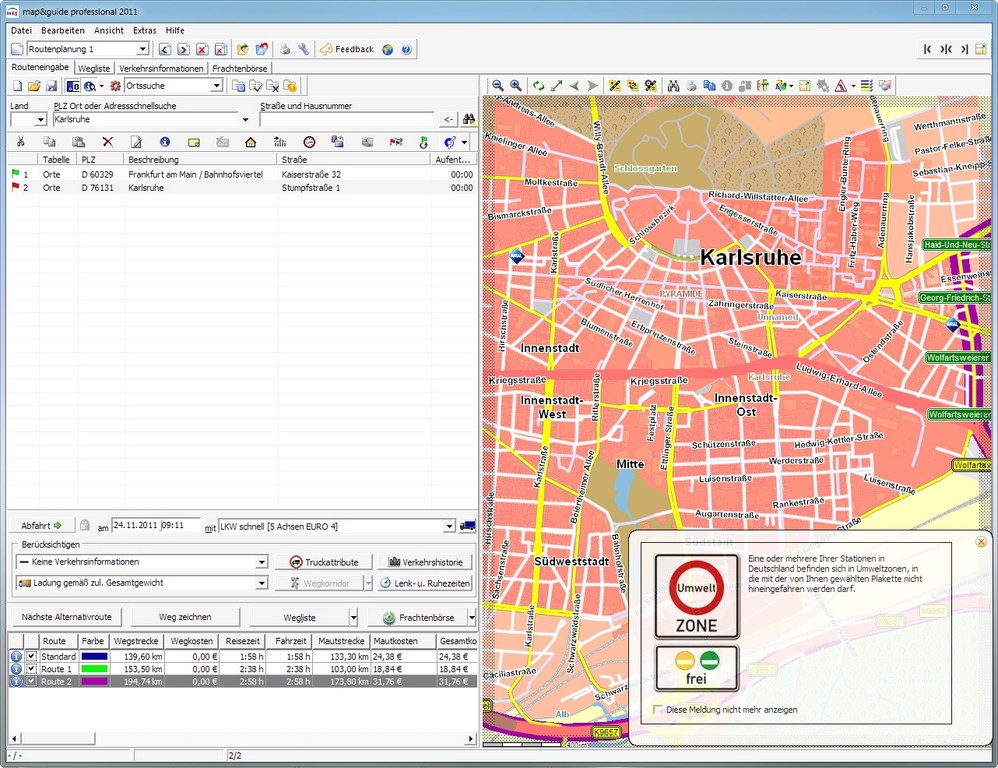Open Ladung gemäß zul. Gesamtgewicht dropdown
998x768 pixels.
coord(262,583)
